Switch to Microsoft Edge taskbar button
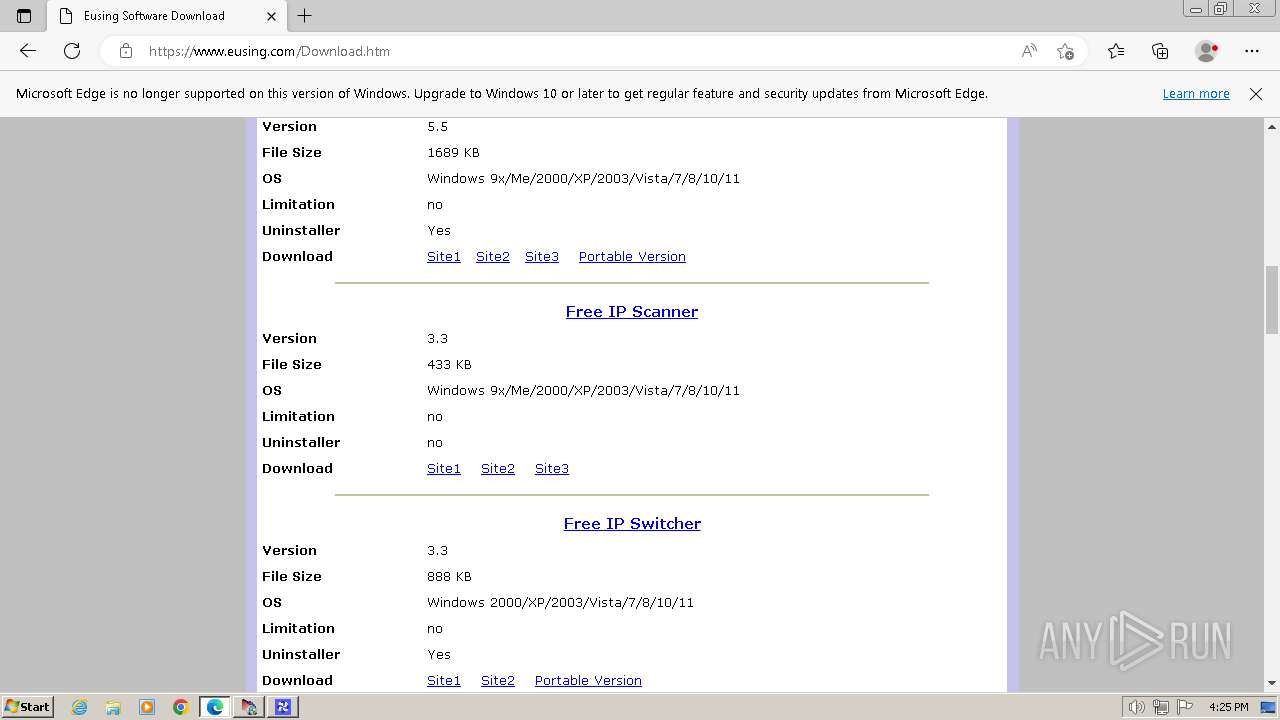Viewport: 1280px width, 720px height. click(215, 707)
